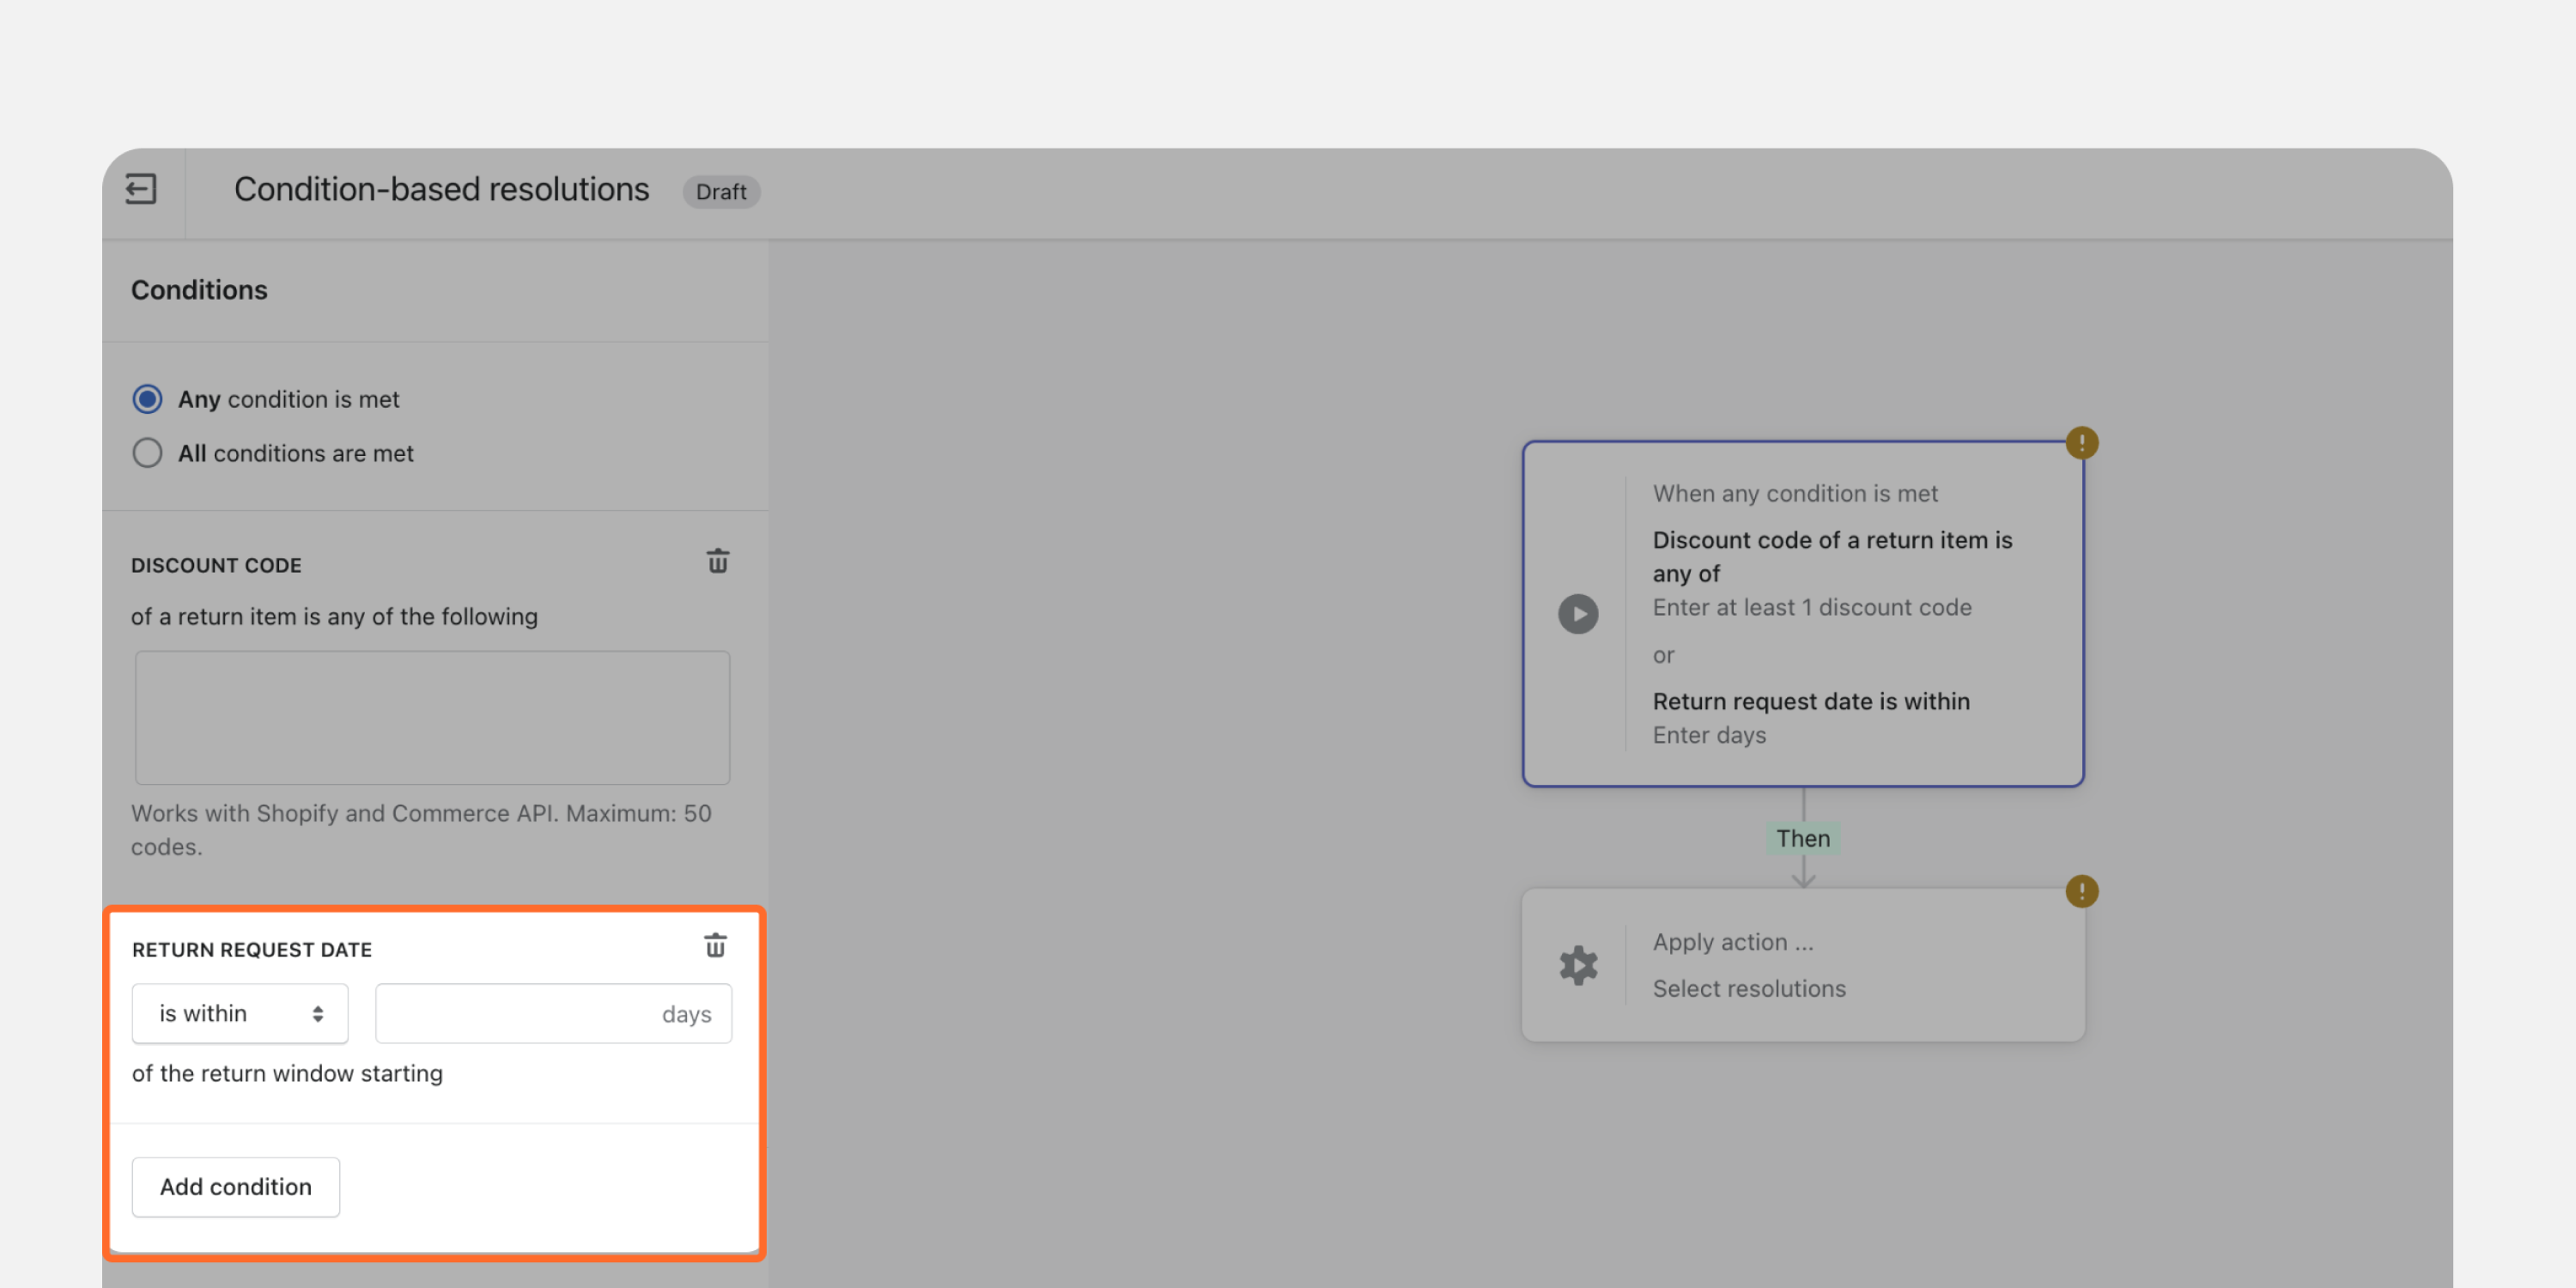Screen dimensions: 2576x1288
Task: Click the Draft status badge
Action: click(721, 191)
